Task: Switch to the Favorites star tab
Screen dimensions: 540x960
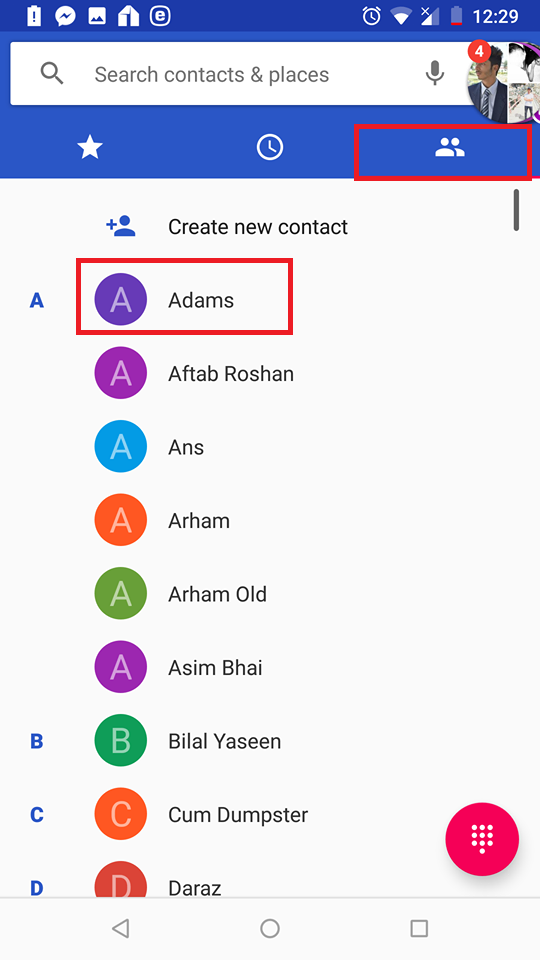Action: pos(90,148)
